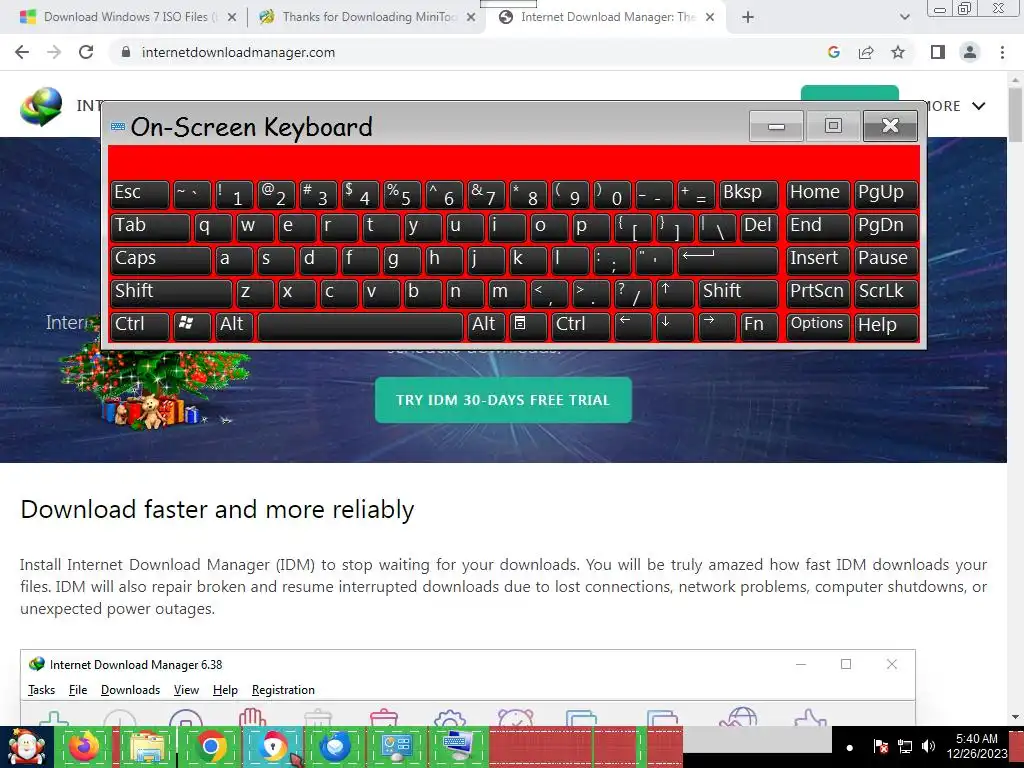Click down arrow key on On-Screen Keyboard
Viewport: 1024px width, 768px height.
pos(675,325)
